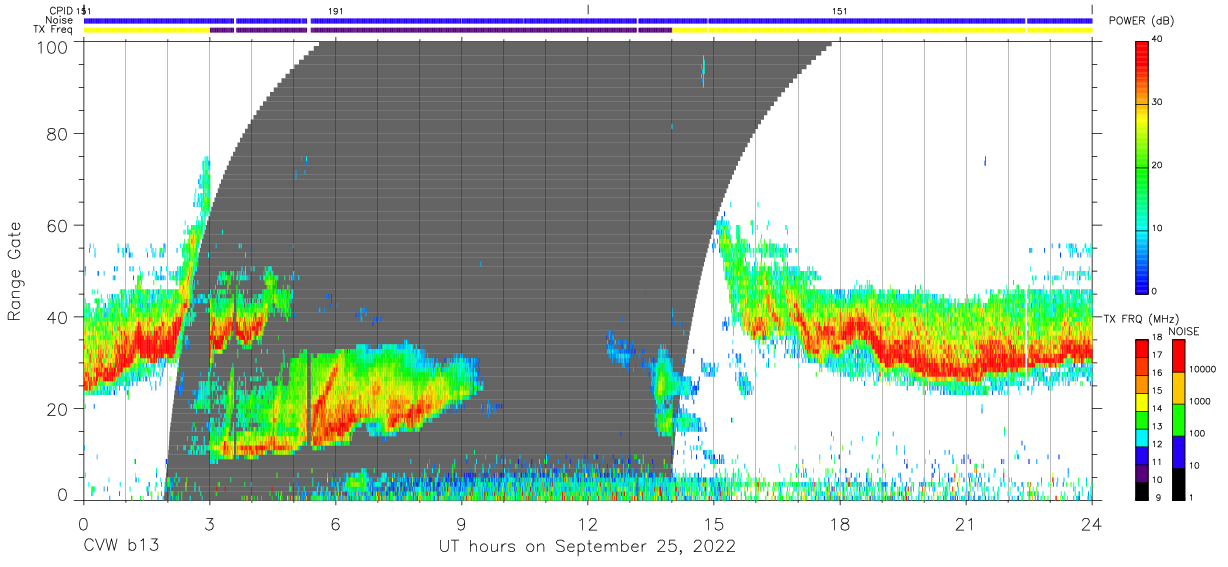Click the x-axis tick label '6'

pos(335,524)
